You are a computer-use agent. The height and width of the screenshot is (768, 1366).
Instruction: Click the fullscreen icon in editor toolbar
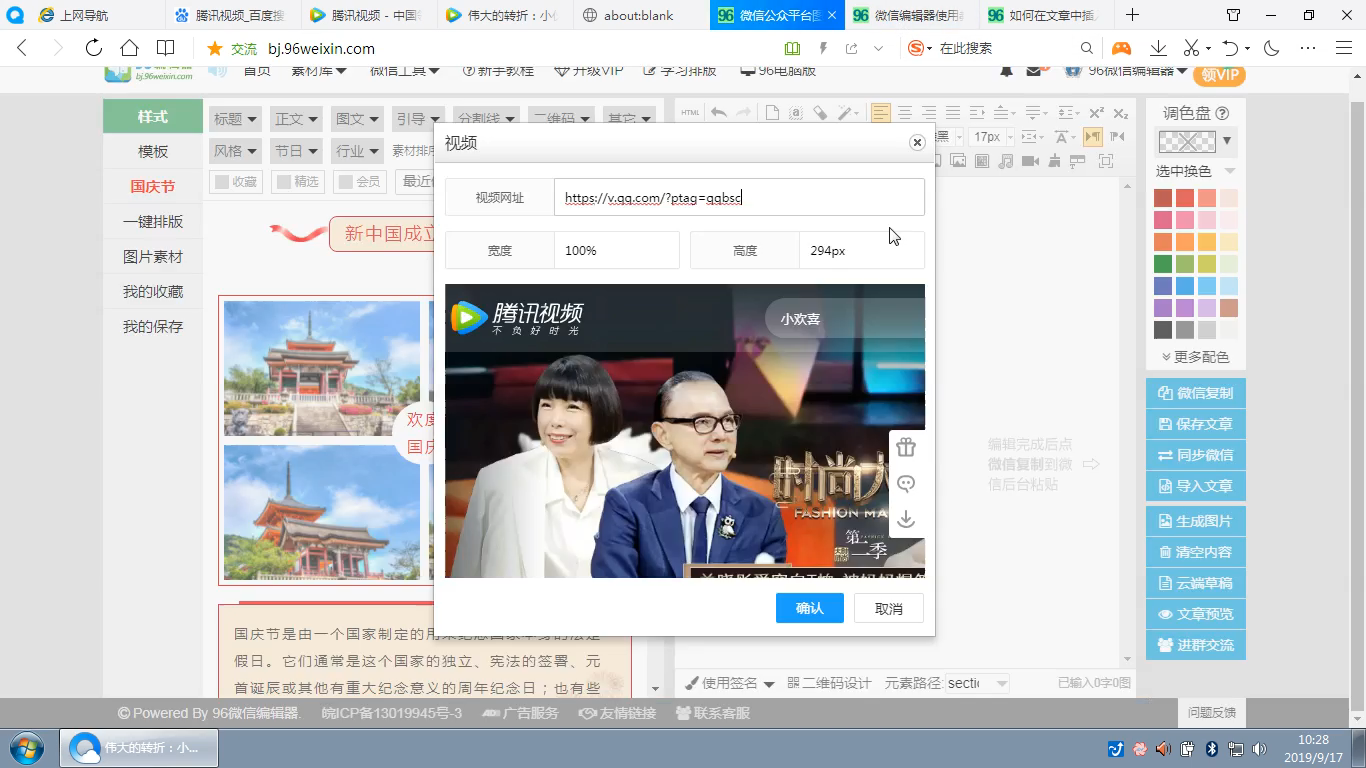click(x=1106, y=161)
